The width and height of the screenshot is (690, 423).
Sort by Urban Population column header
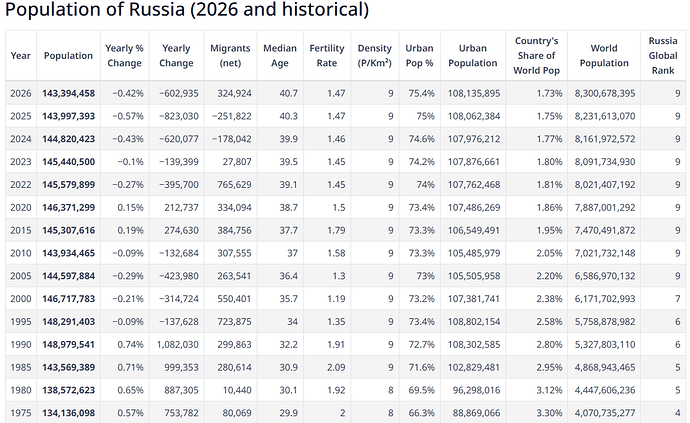[472, 55]
